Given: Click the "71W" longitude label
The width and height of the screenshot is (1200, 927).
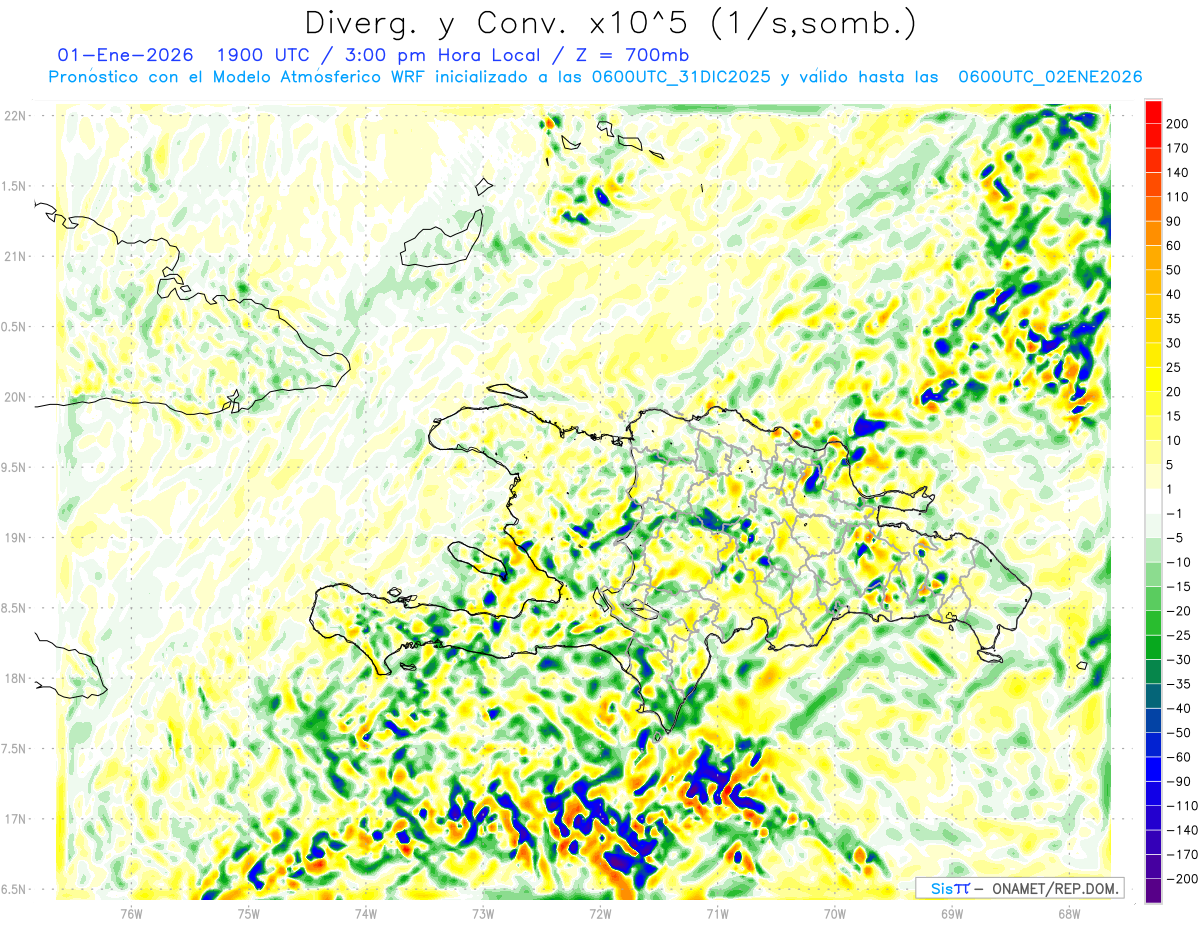Looking at the screenshot, I should coord(717,913).
